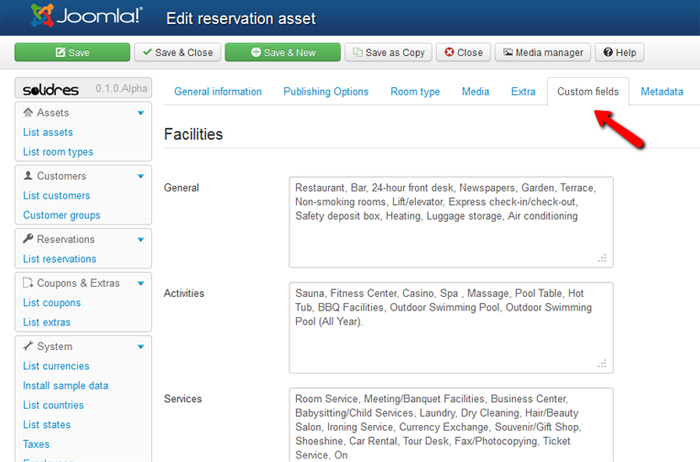This screenshot has height=462, width=700.
Task: Collapse the Reservations section arrow
Action: [x=141, y=240]
